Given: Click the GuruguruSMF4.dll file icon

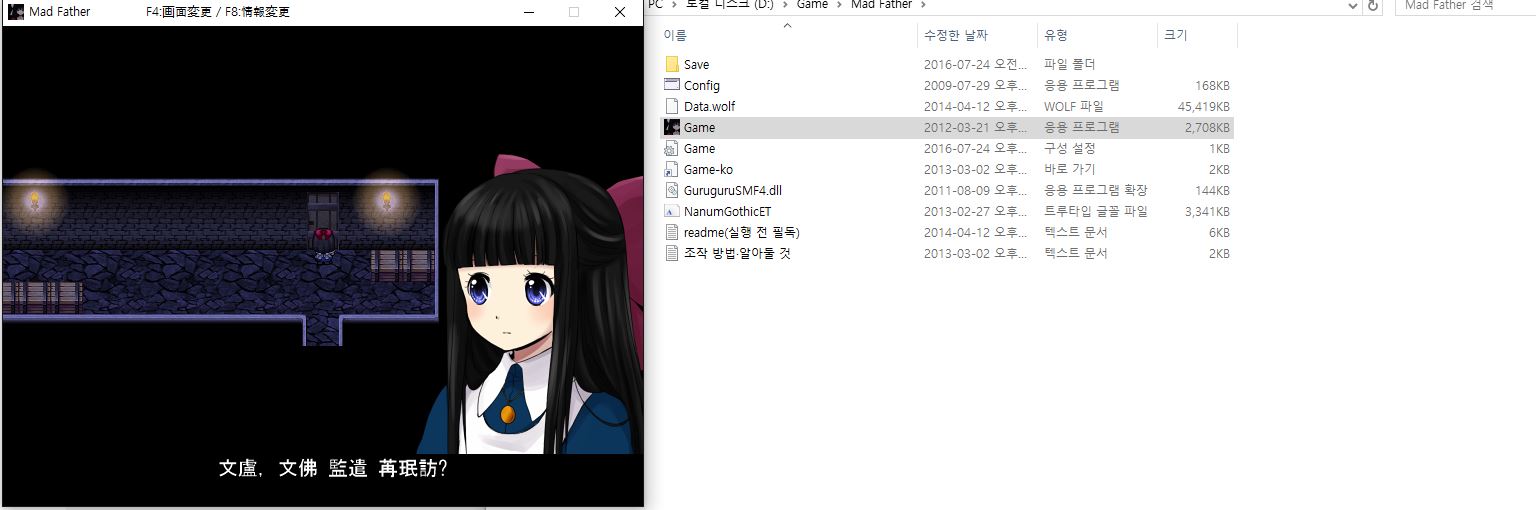Looking at the screenshot, I should click(672, 190).
